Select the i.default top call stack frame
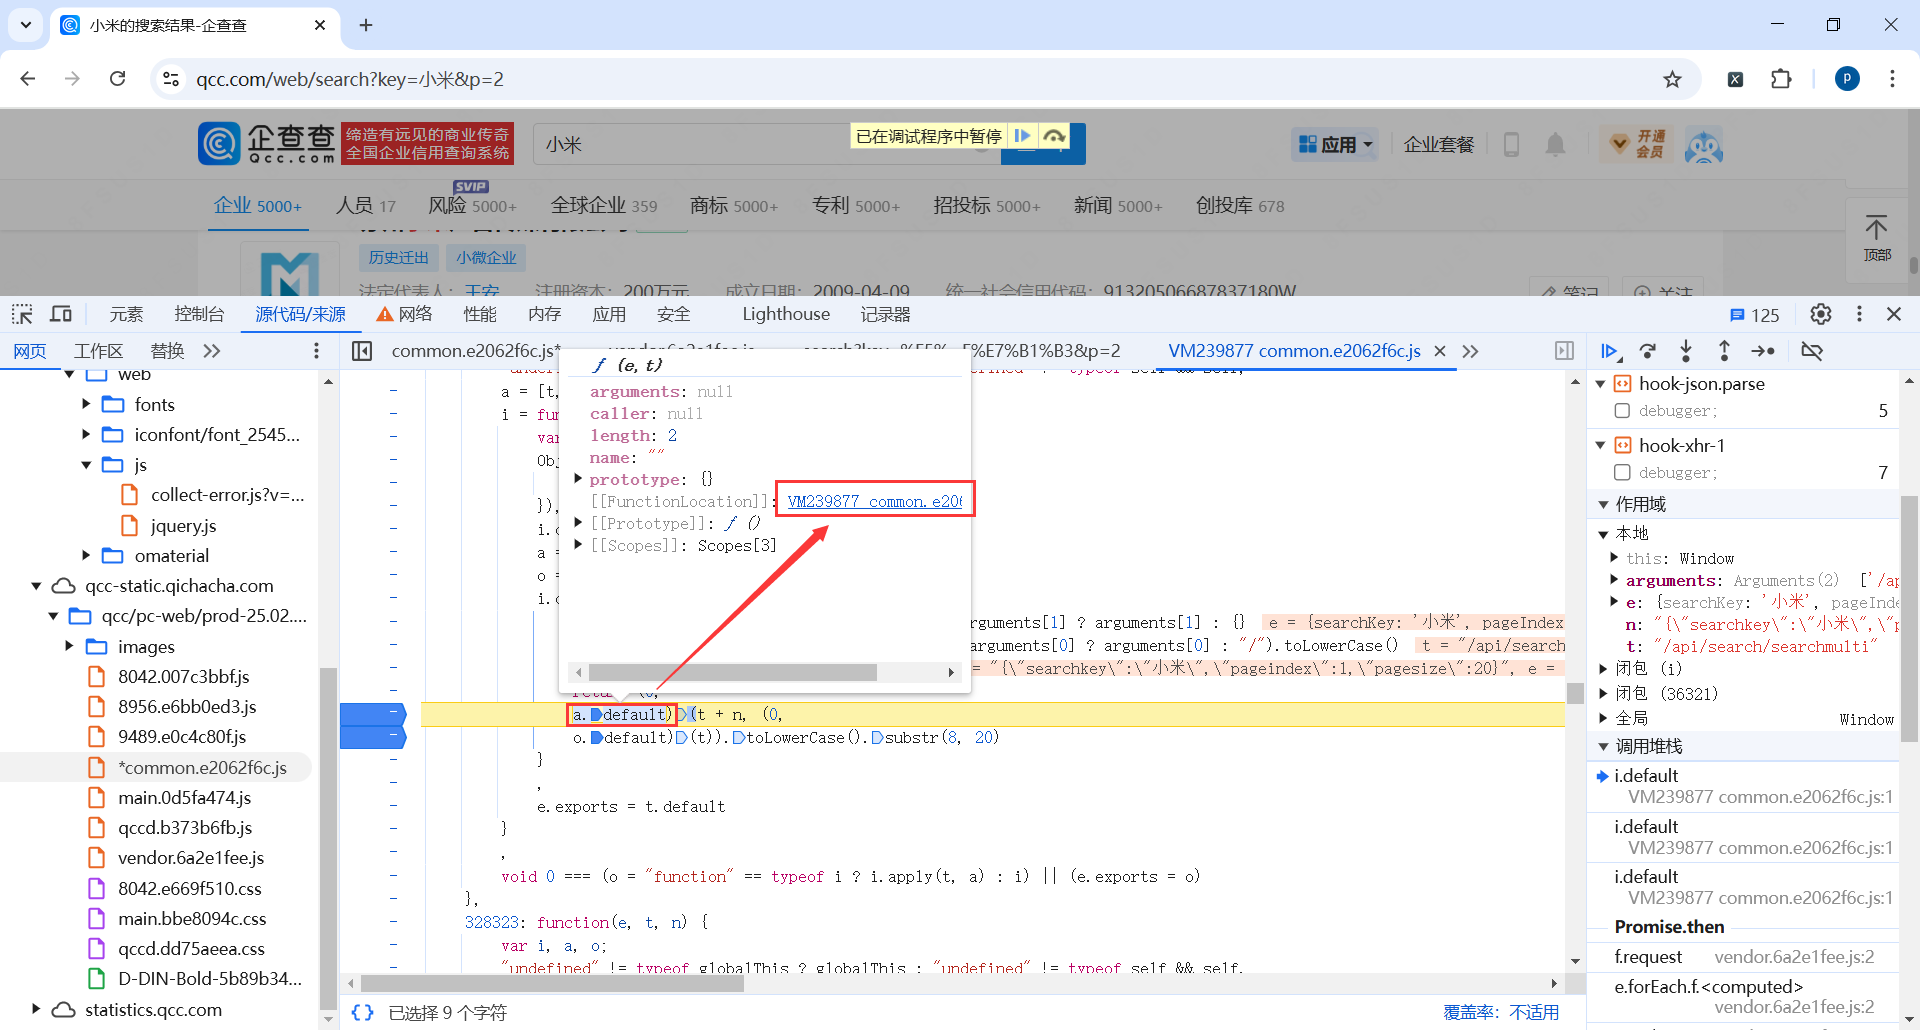The height and width of the screenshot is (1030, 1920). click(1745, 786)
